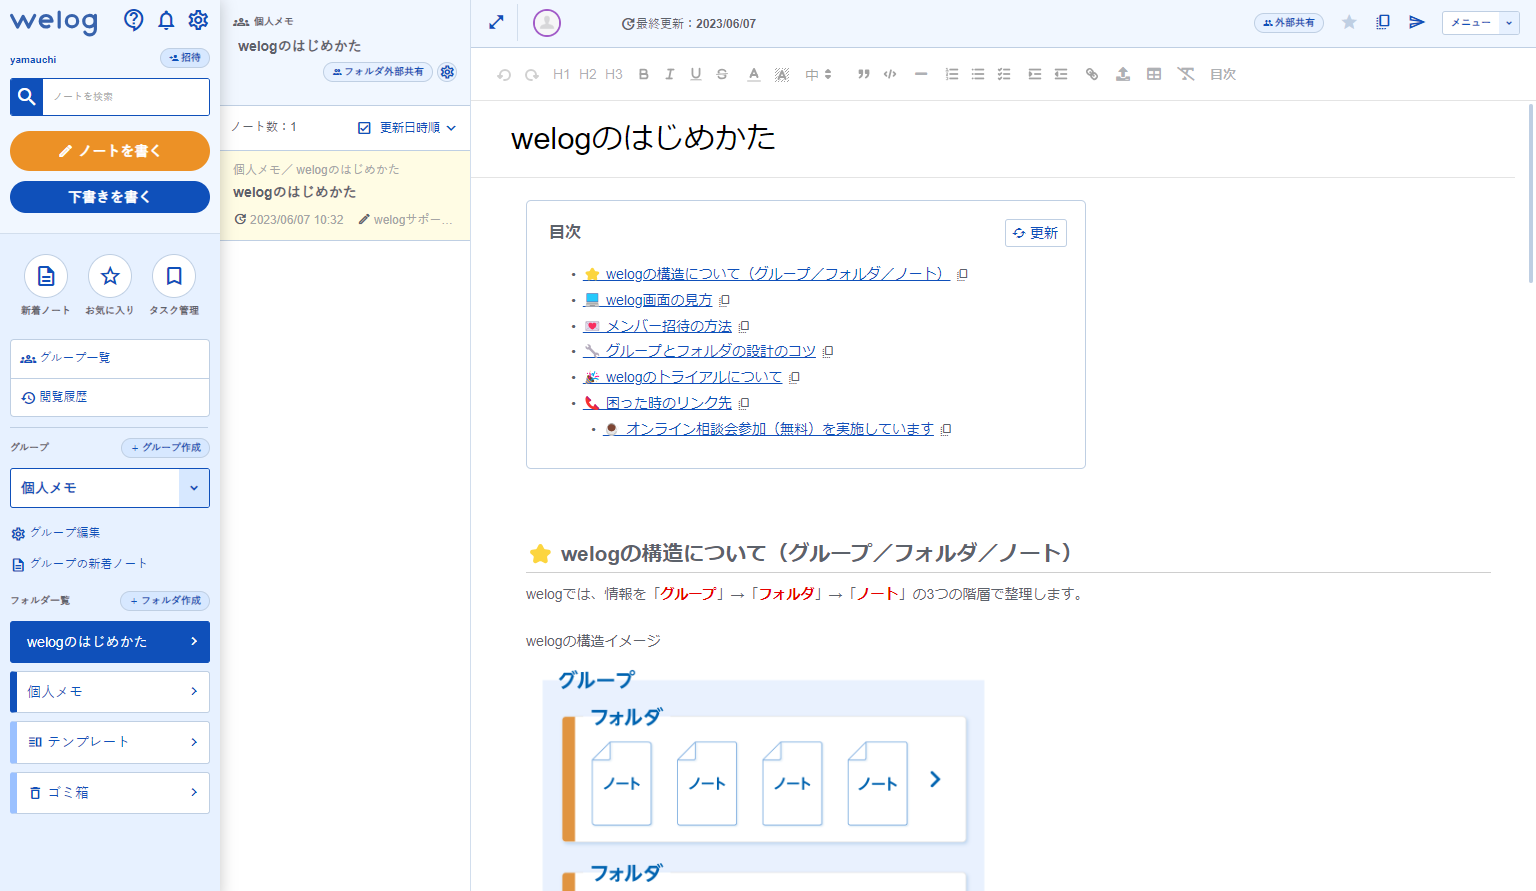The image size is (1536, 891).
Task: Redo the last edit
Action: click(532, 74)
